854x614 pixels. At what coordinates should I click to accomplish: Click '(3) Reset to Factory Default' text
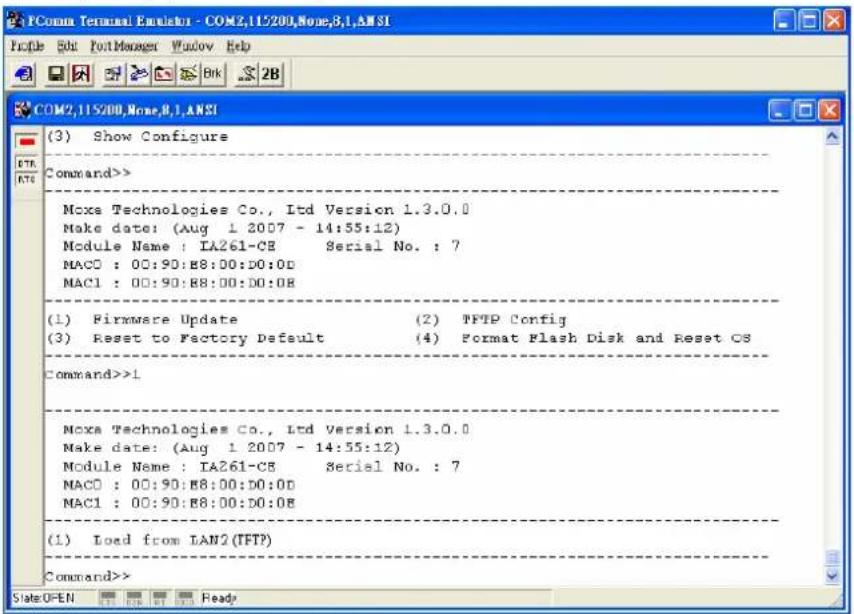[186, 338]
